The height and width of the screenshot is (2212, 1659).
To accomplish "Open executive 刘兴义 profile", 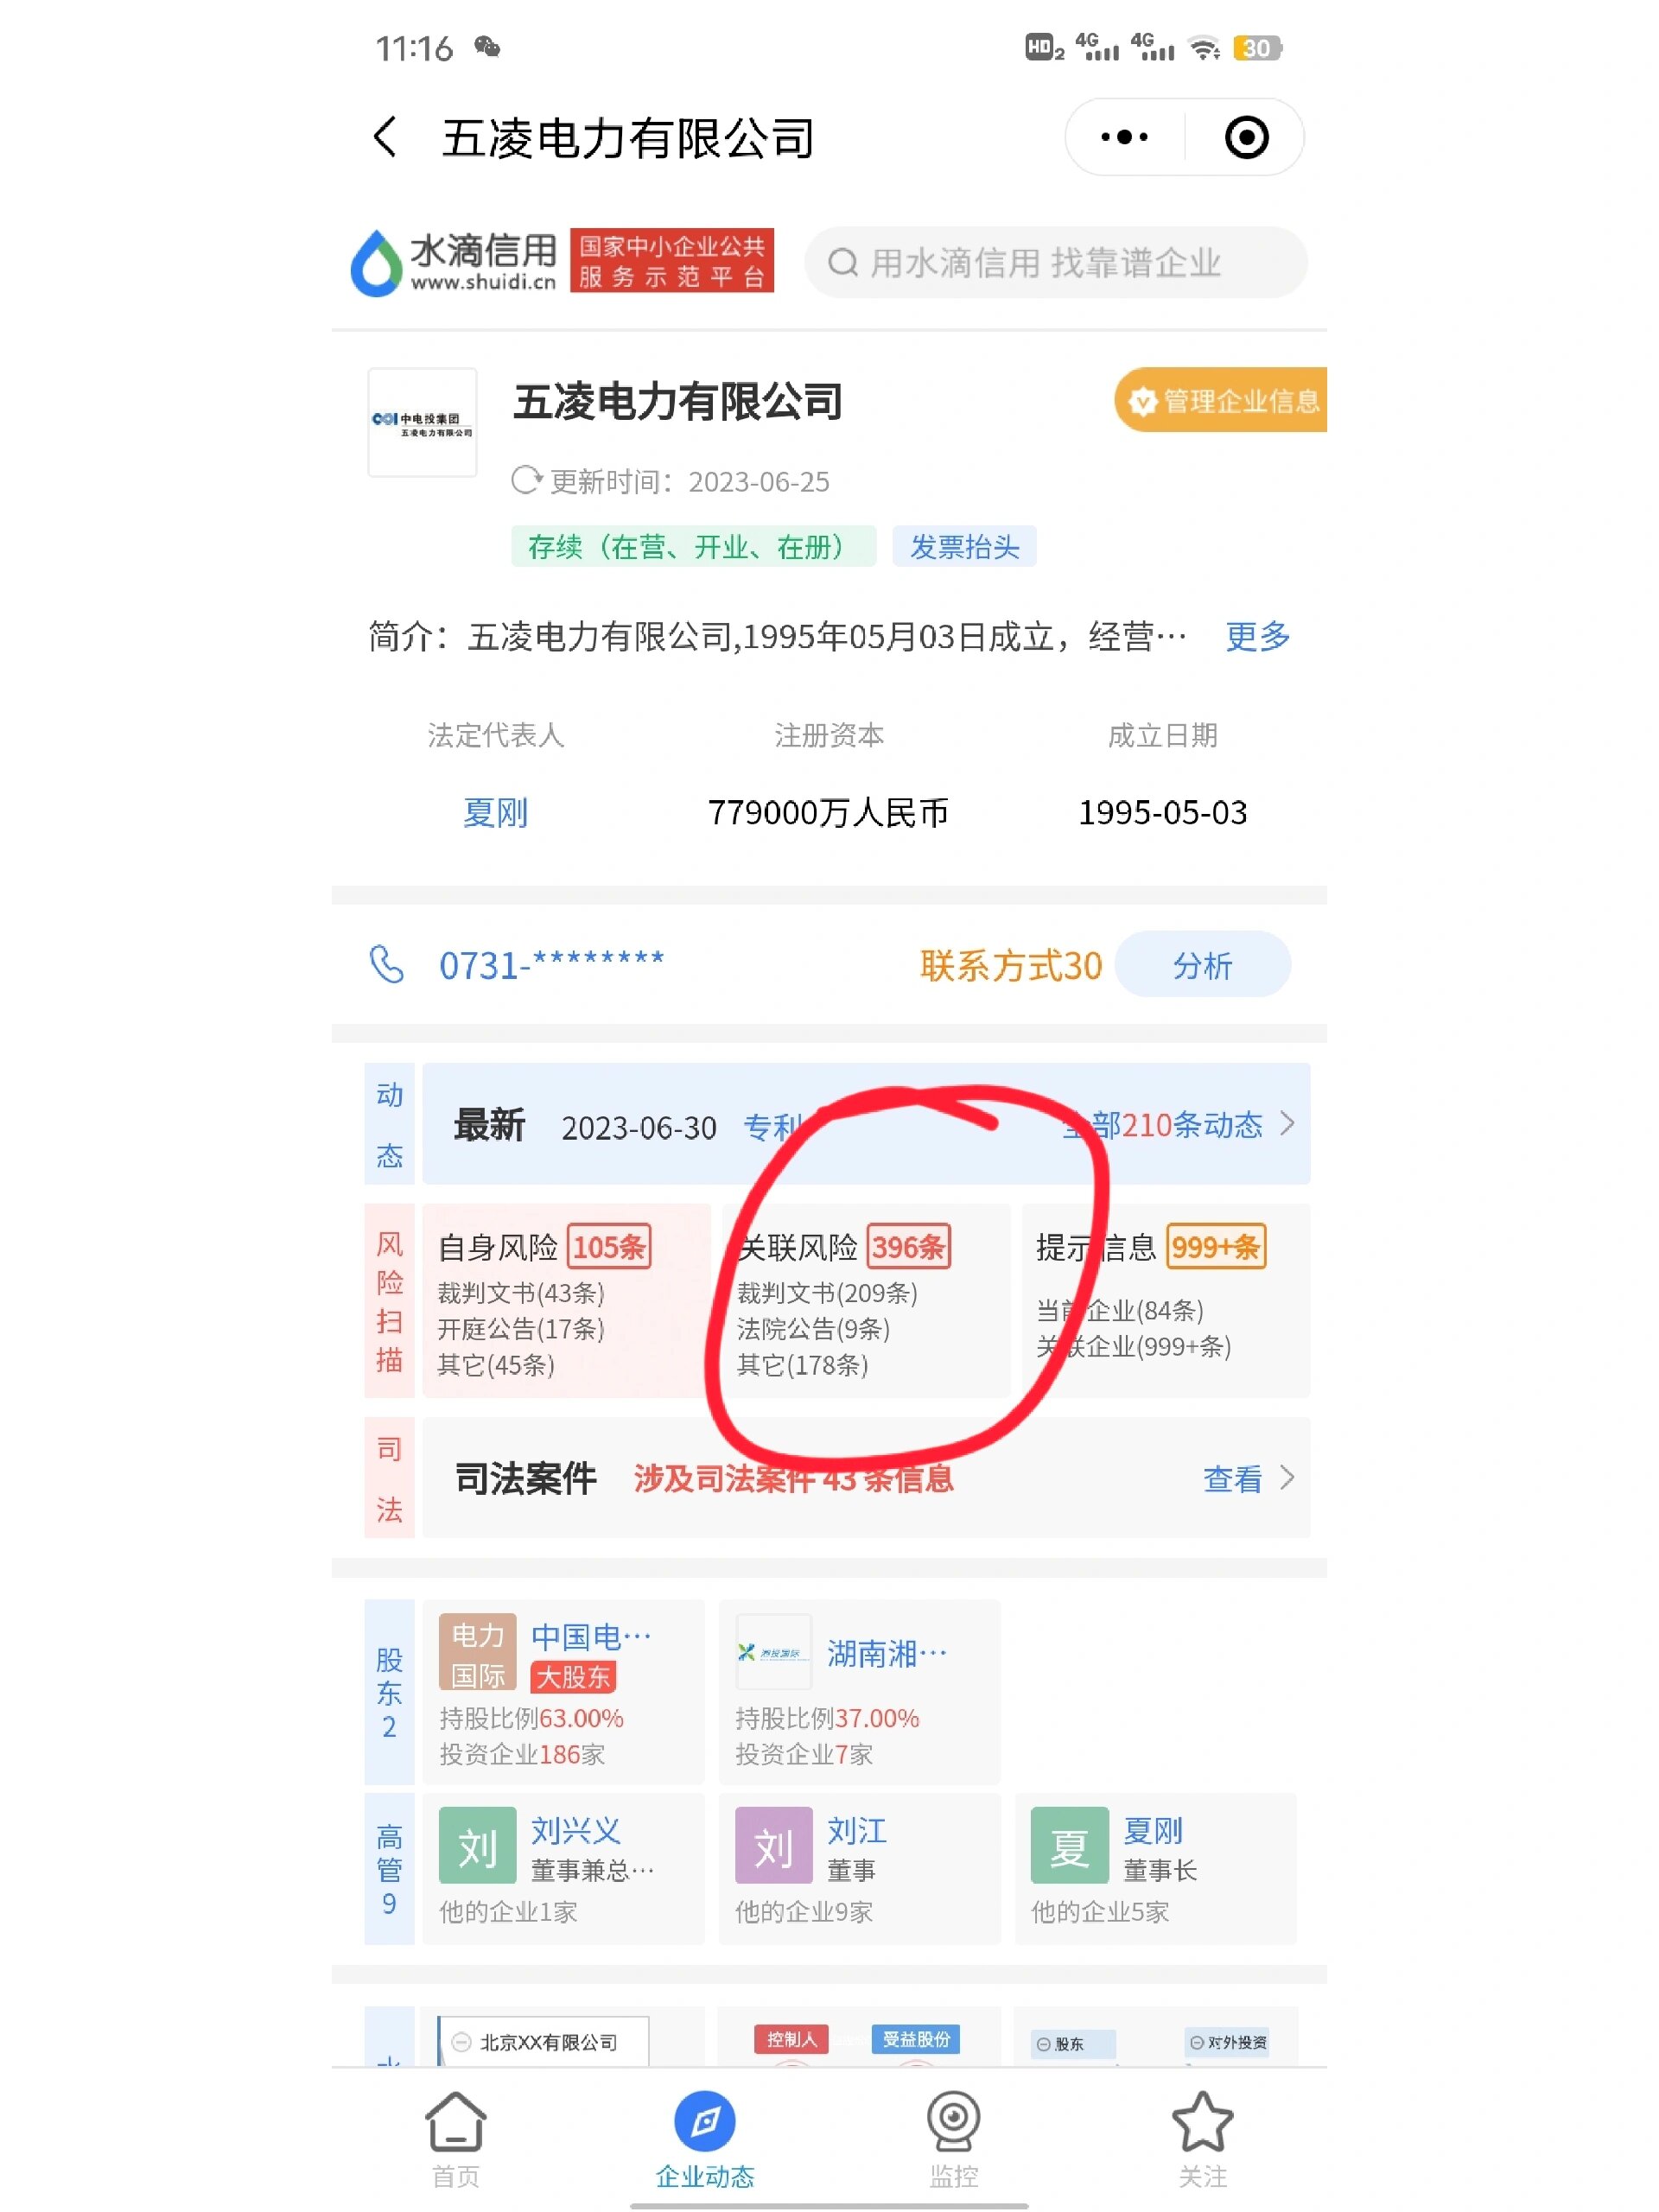I will pyautogui.click(x=563, y=1868).
